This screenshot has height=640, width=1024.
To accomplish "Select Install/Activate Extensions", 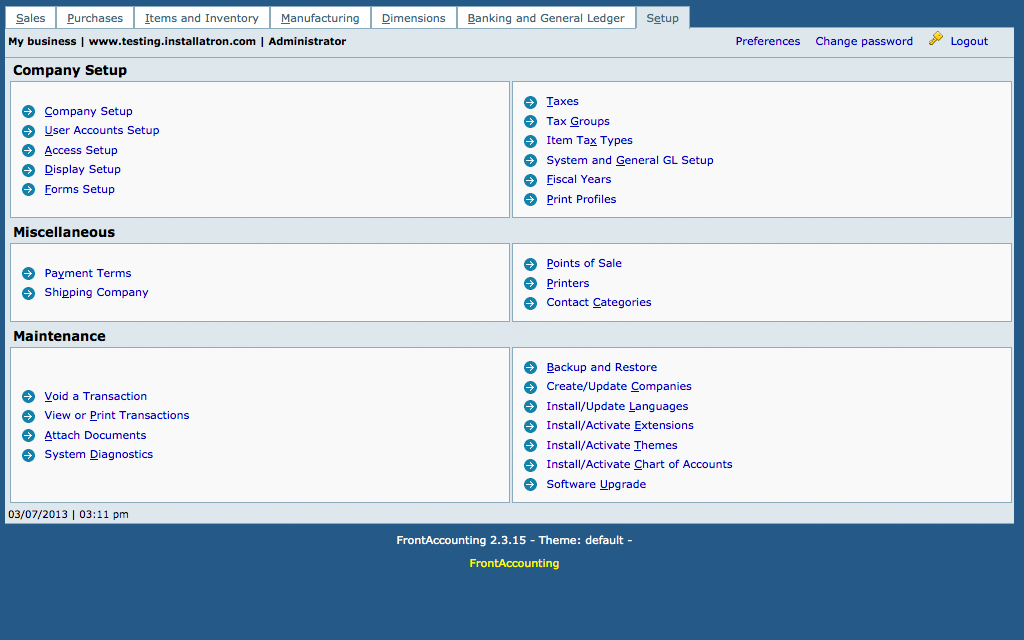I will (619, 426).
